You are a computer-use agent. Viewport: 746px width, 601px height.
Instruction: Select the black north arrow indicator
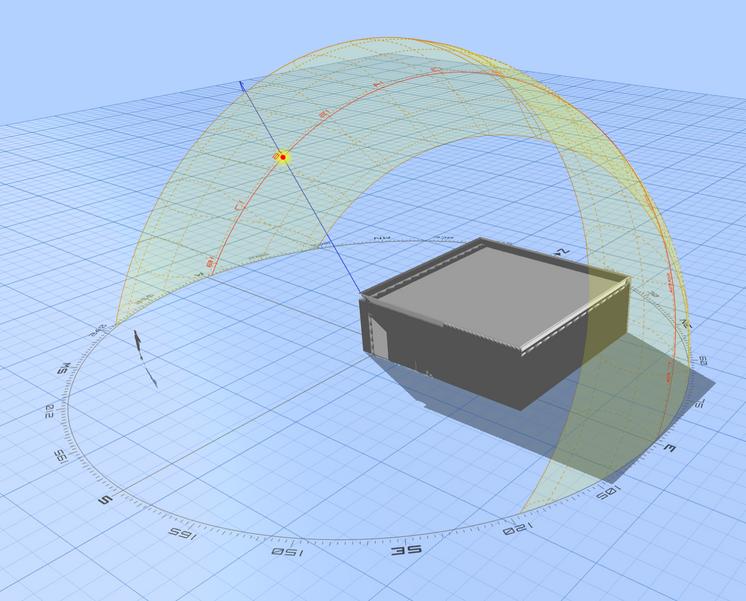pos(145,359)
